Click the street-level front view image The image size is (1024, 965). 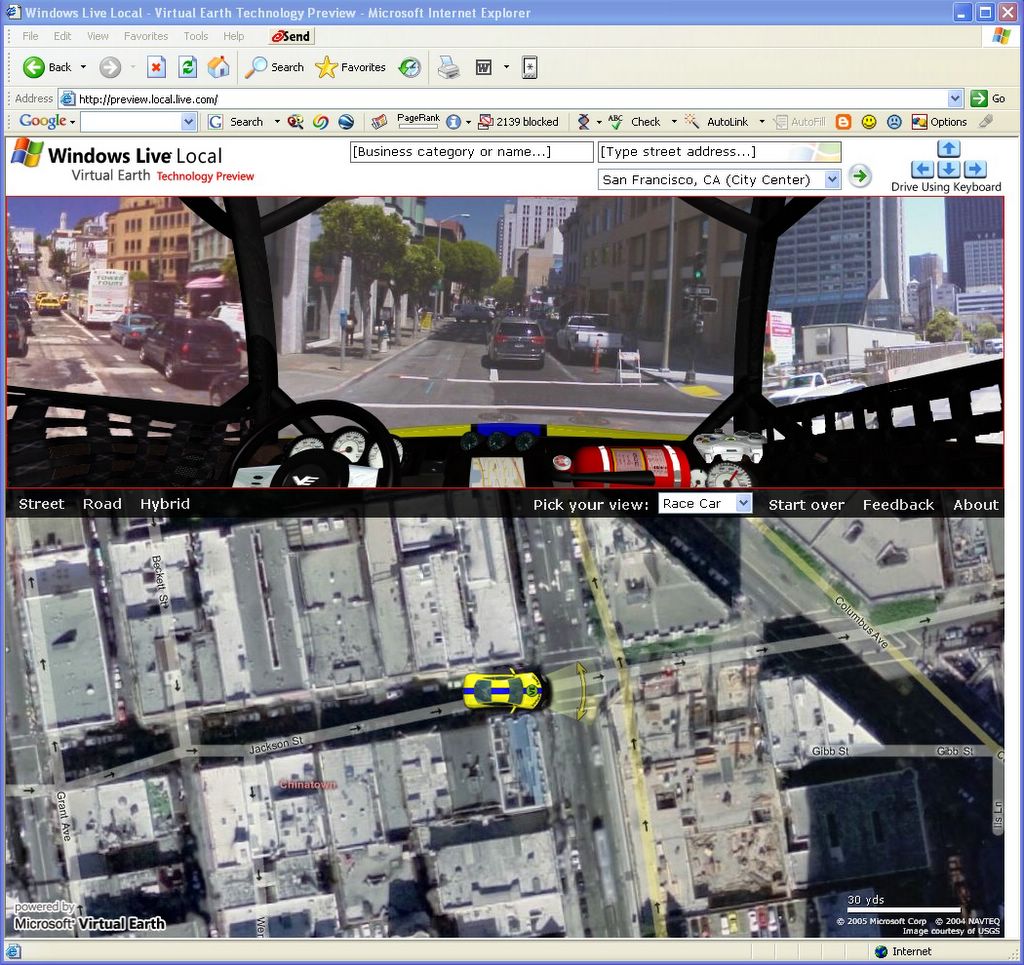click(x=505, y=342)
